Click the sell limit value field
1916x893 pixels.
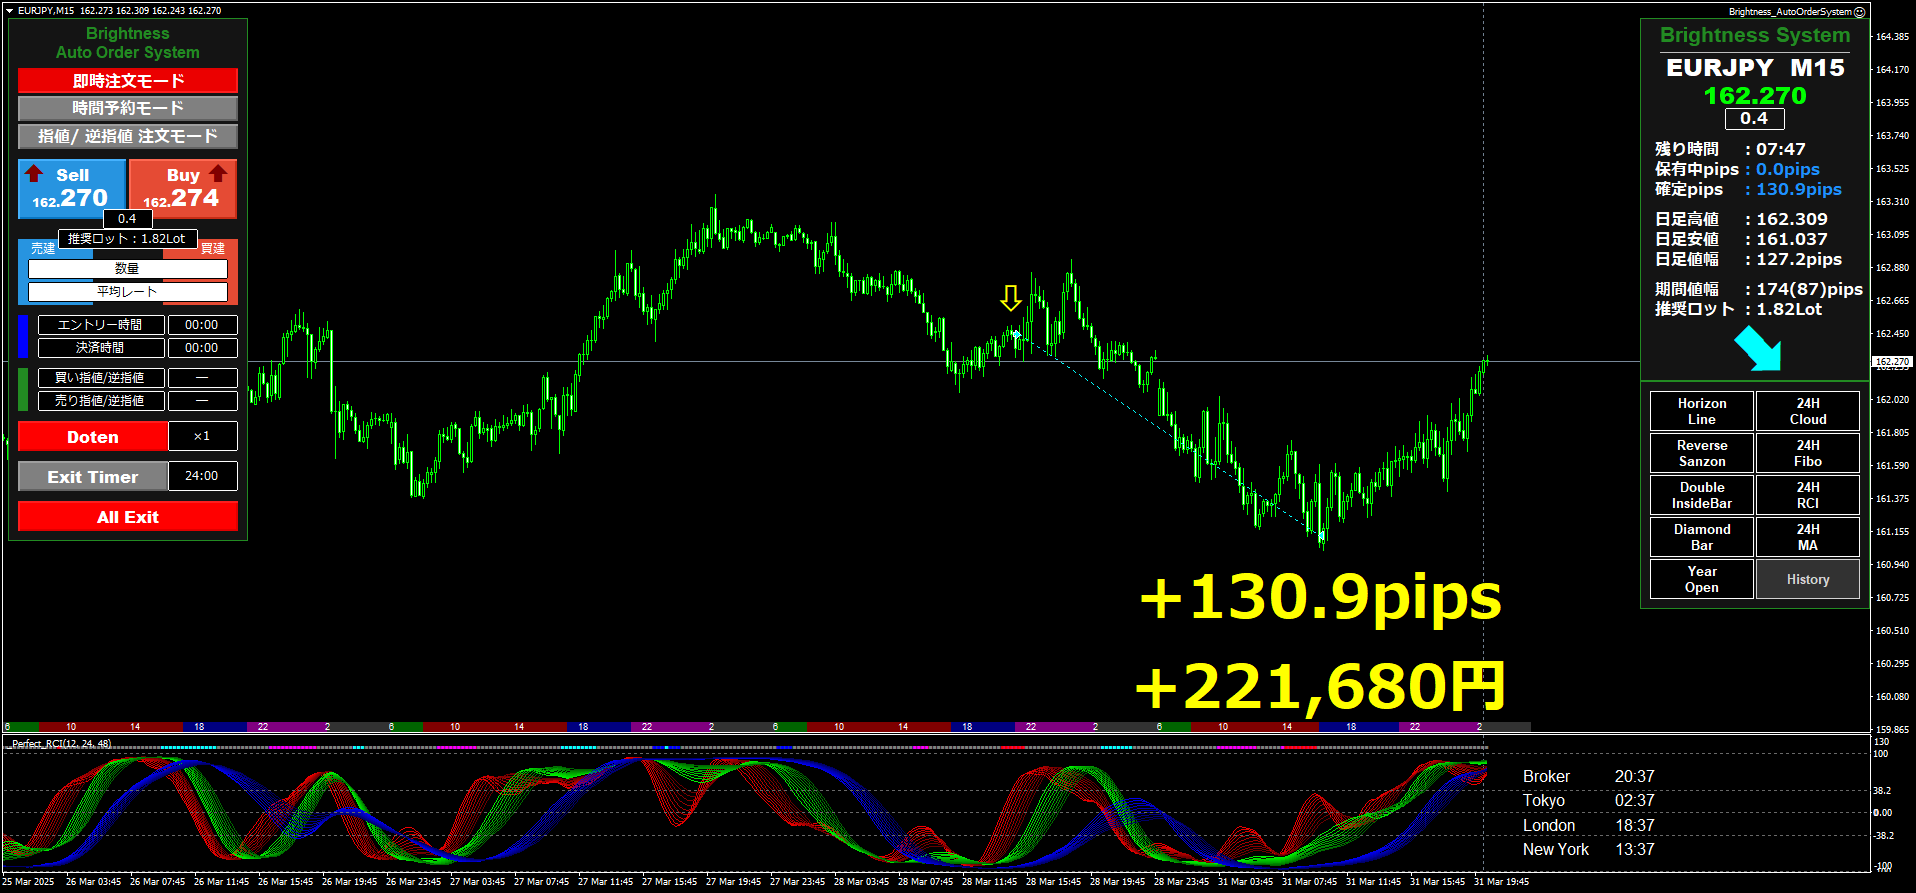click(202, 401)
